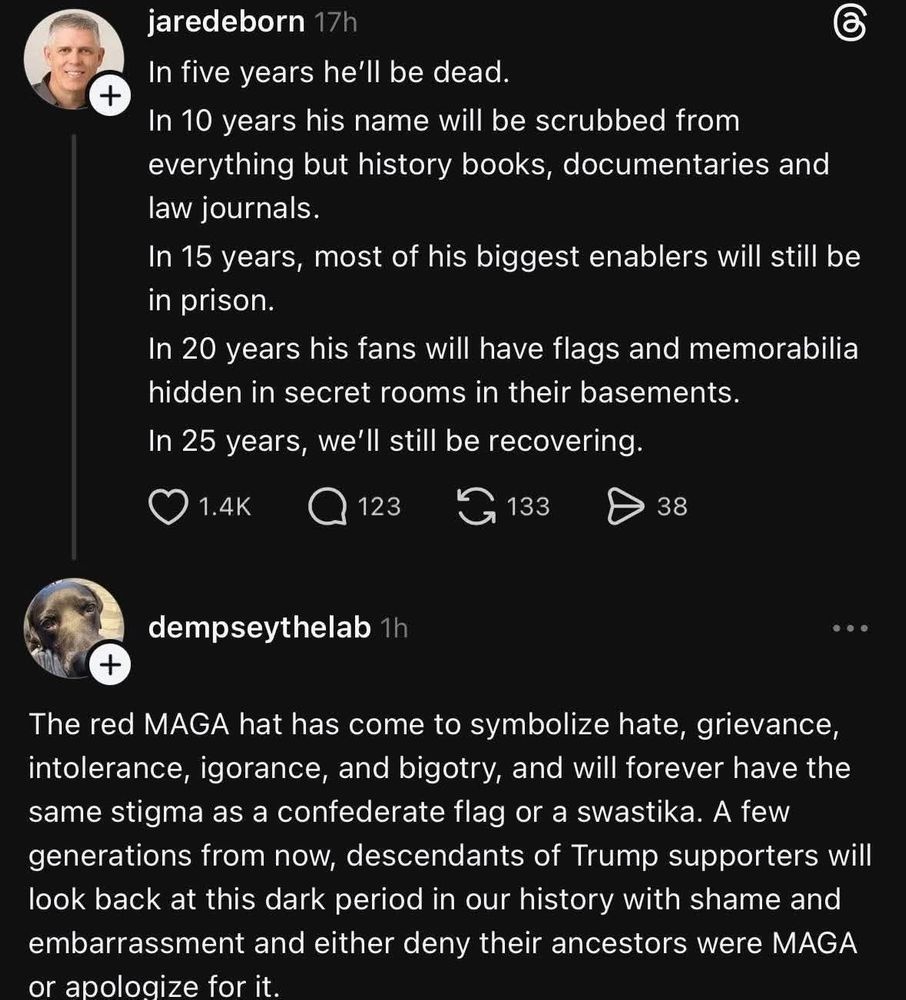The height and width of the screenshot is (1000, 906).
Task: Open the three-dot menu on dempseythelab's reply
Action: click(x=850, y=628)
